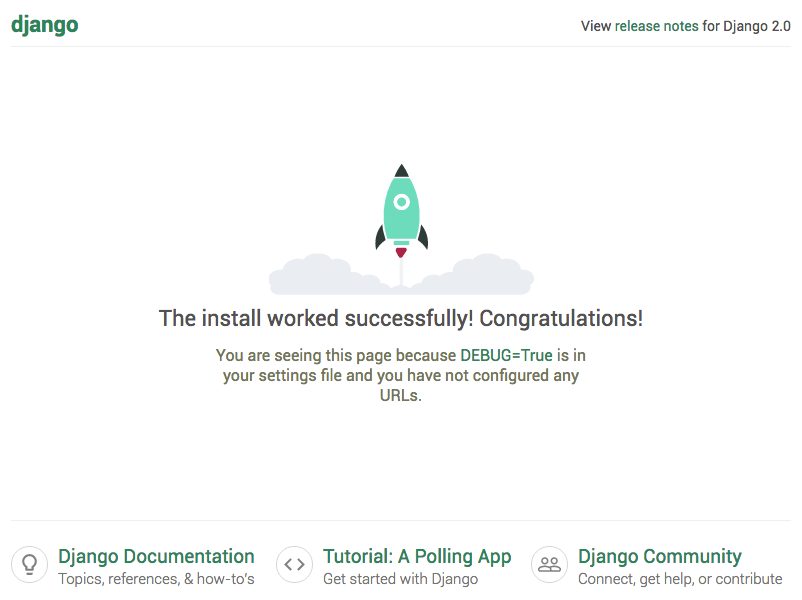Viewport: 802px width, 600px height.
Task: Click the 'View release notes for Django 2.0' text
Action: point(684,26)
